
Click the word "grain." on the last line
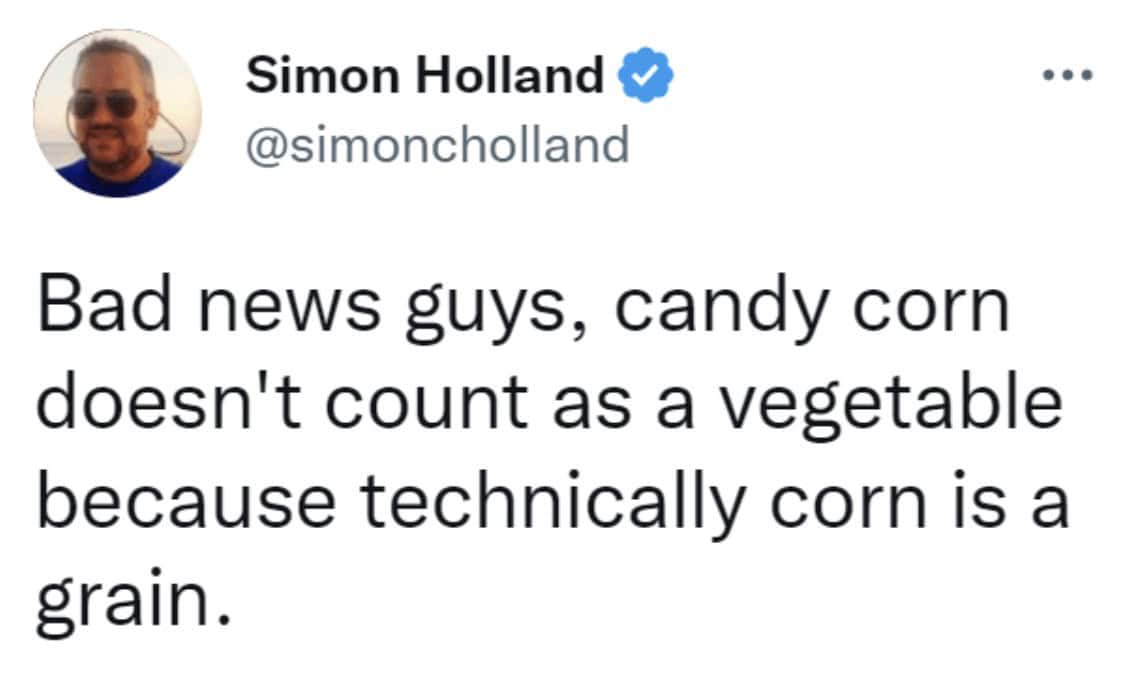click(126, 597)
